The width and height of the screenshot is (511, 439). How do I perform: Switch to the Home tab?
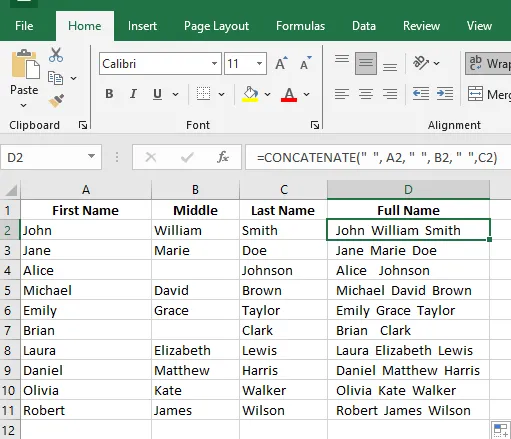(x=85, y=26)
